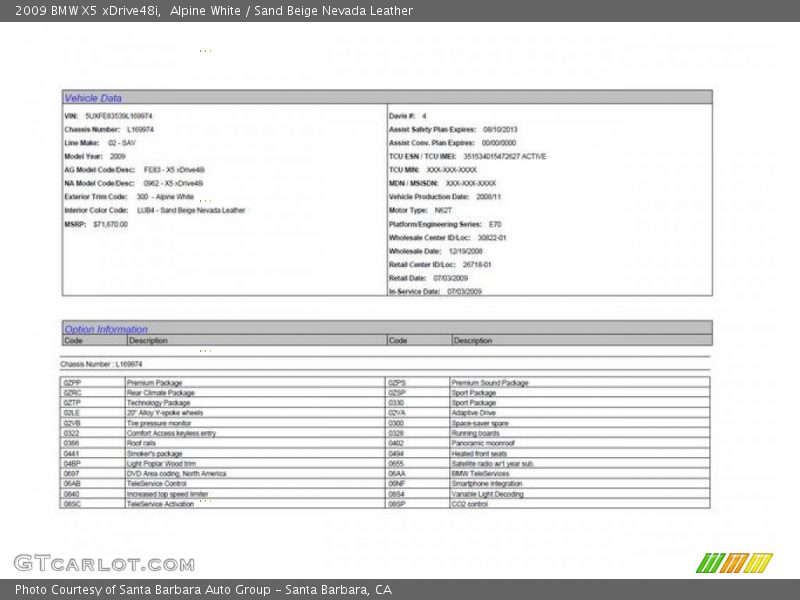
Task: Click the Chassis Number L169974 above options table
Action: [101, 364]
